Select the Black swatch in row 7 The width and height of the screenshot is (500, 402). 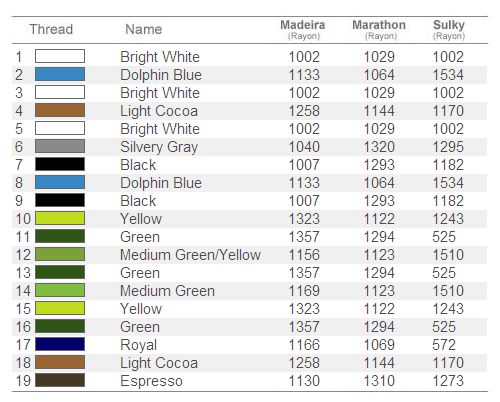[x=60, y=164]
